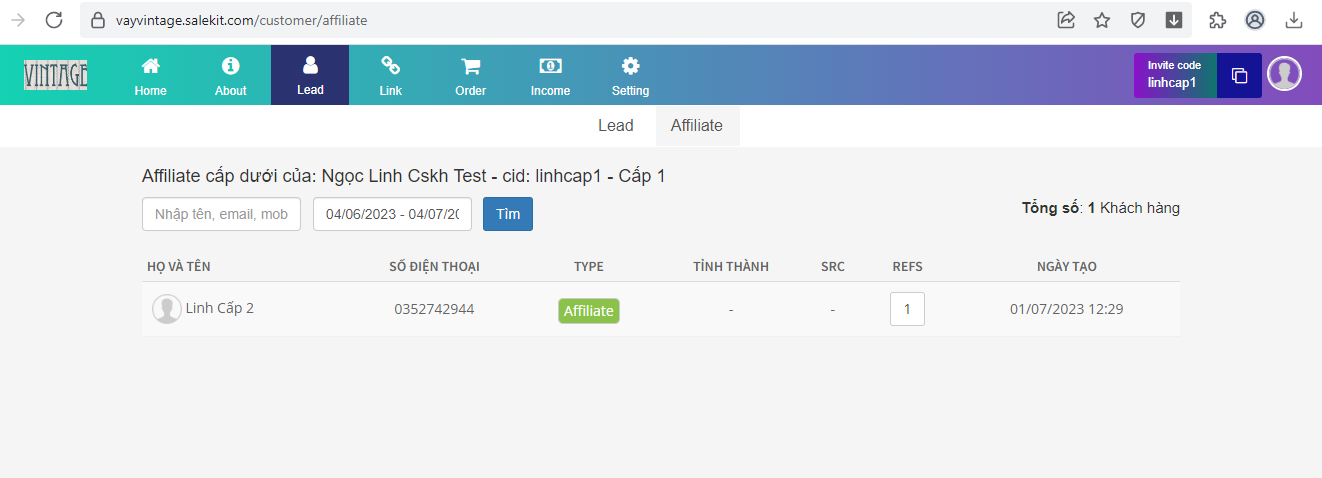Open the date range picker field
The width and height of the screenshot is (1322, 478).
pos(392,214)
